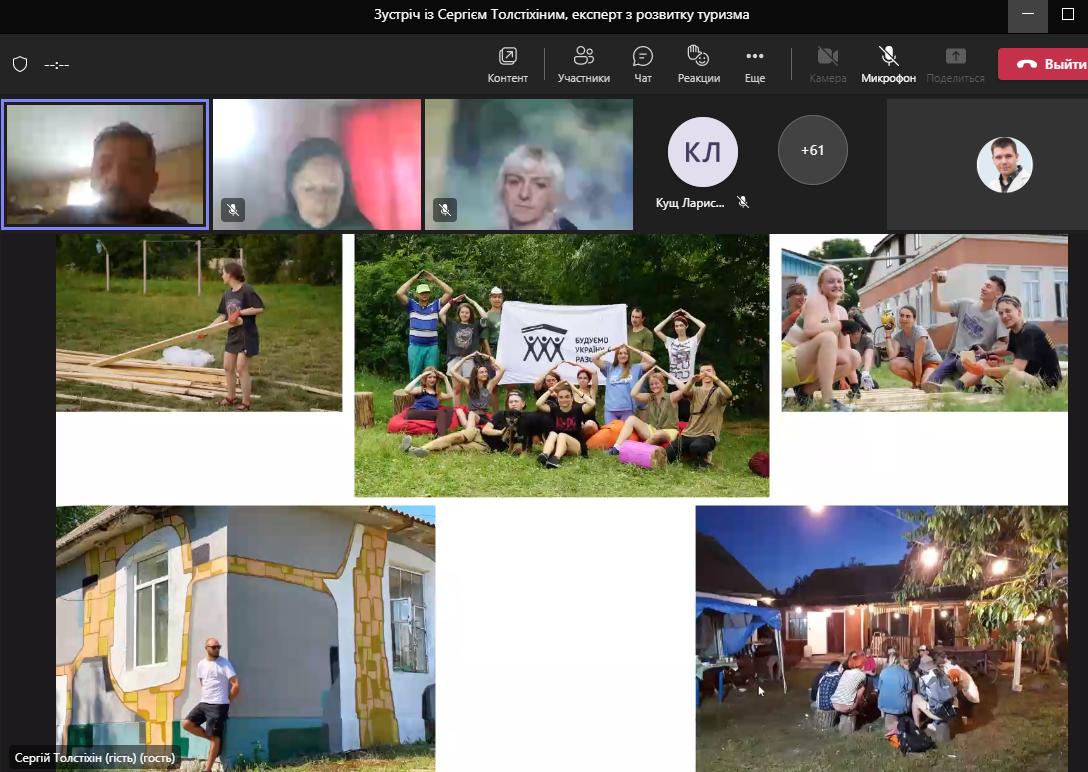Leave the meeting with Выйти button
Screen dimensions: 1088x772
click(x=1042, y=64)
